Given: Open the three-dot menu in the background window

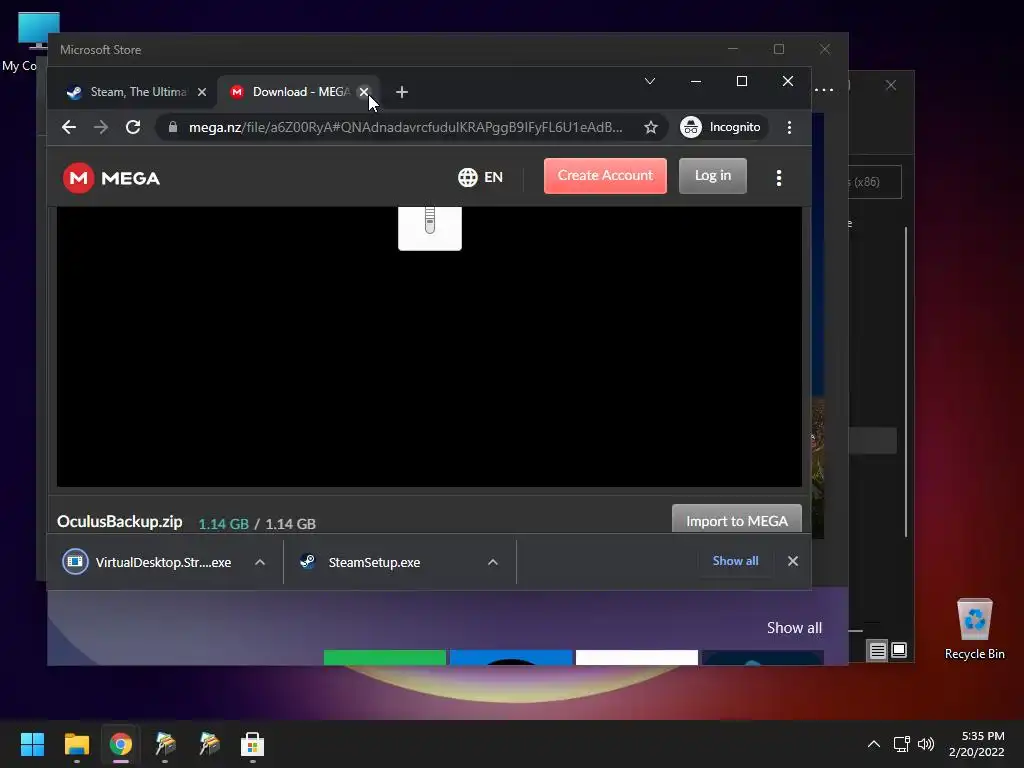Looking at the screenshot, I should point(824,89).
